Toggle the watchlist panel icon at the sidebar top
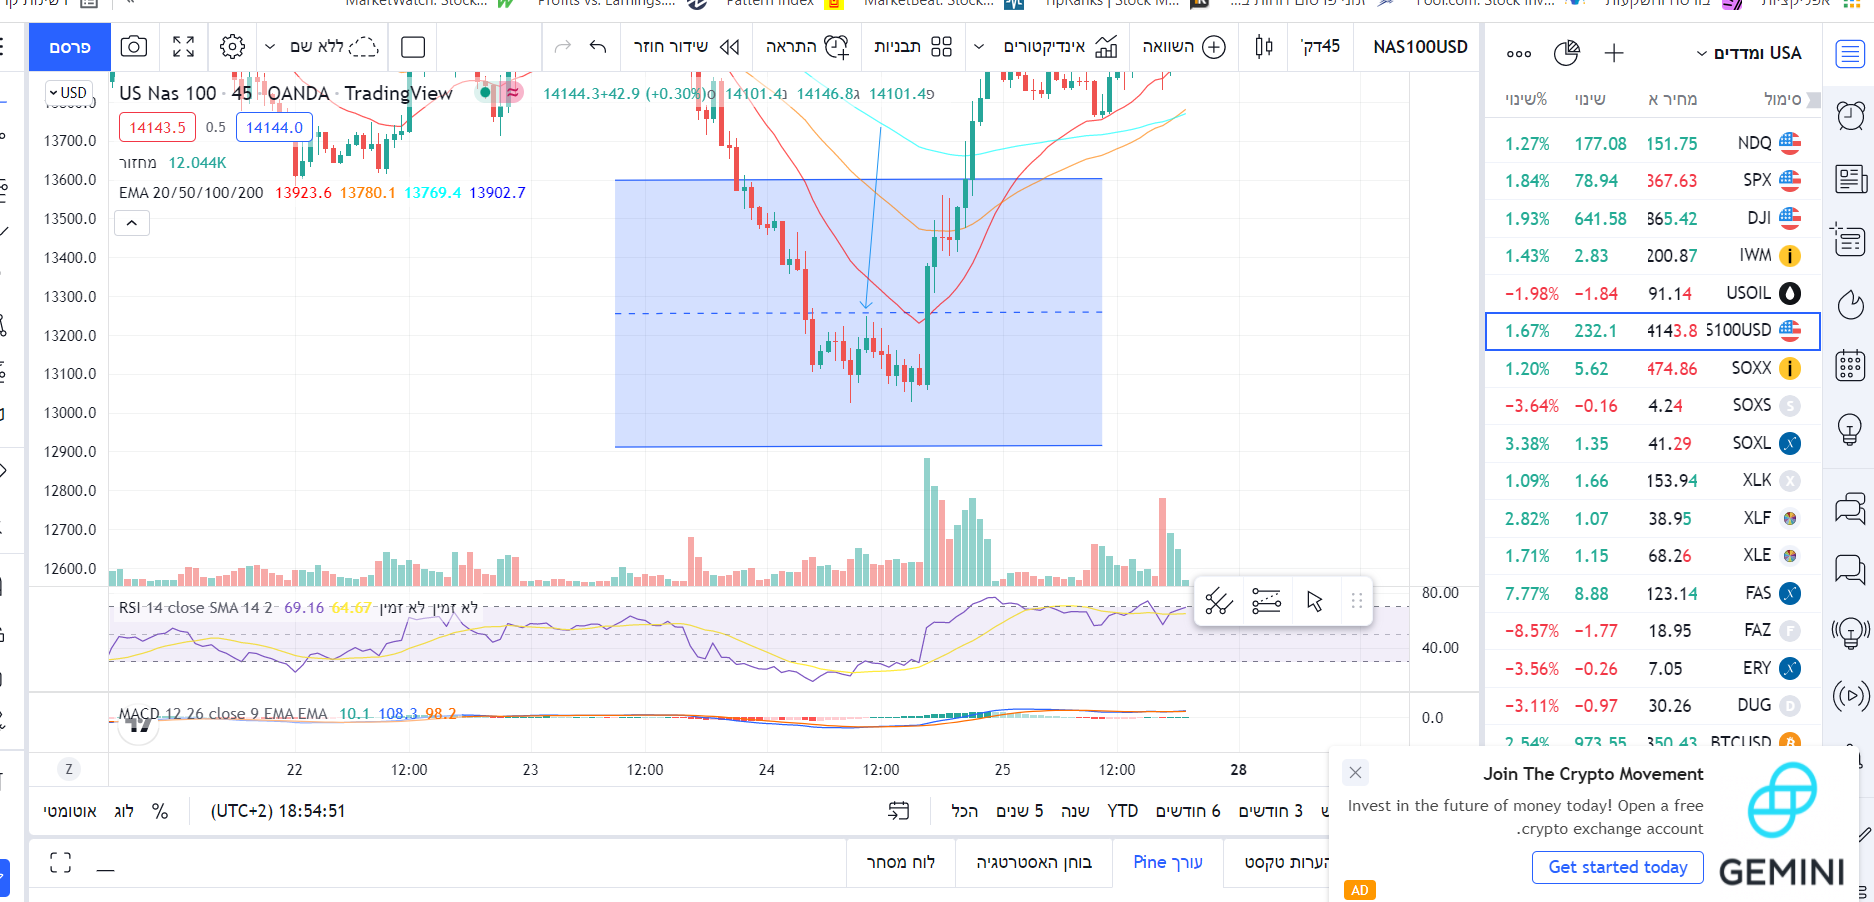 point(1850,54)
